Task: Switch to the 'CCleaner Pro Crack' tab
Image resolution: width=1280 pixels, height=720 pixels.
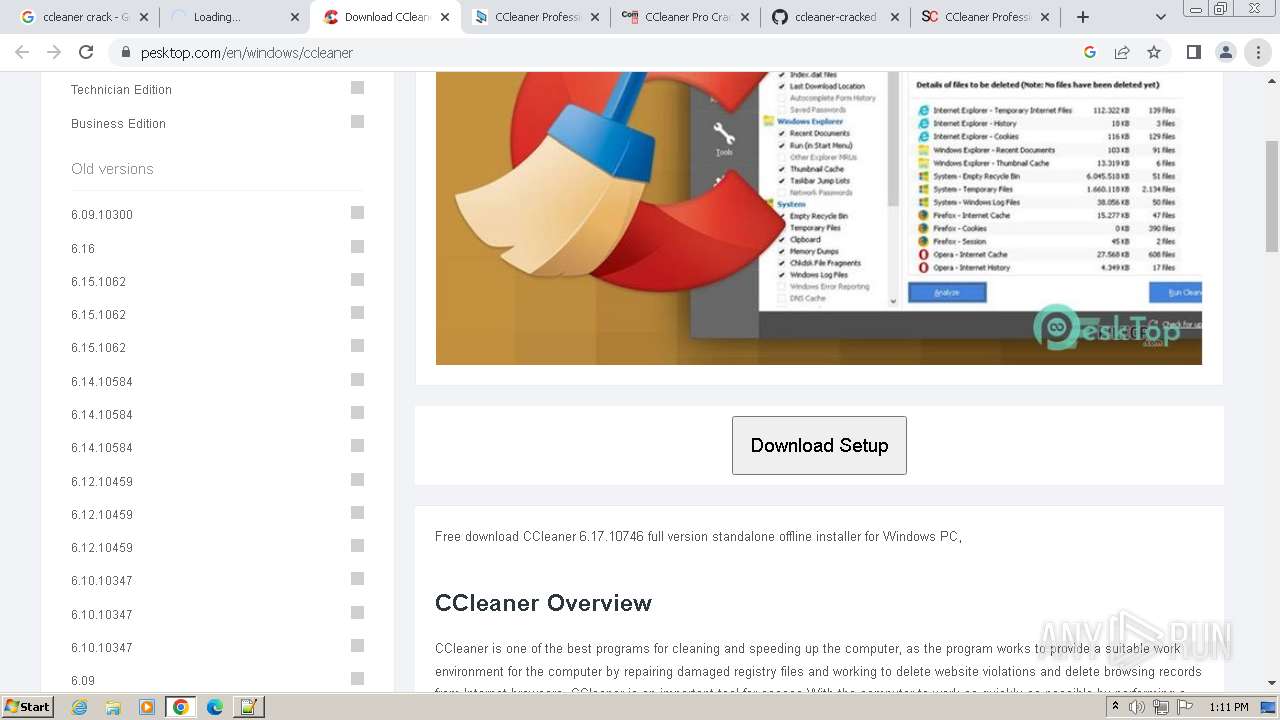Action: pos(685,17)
